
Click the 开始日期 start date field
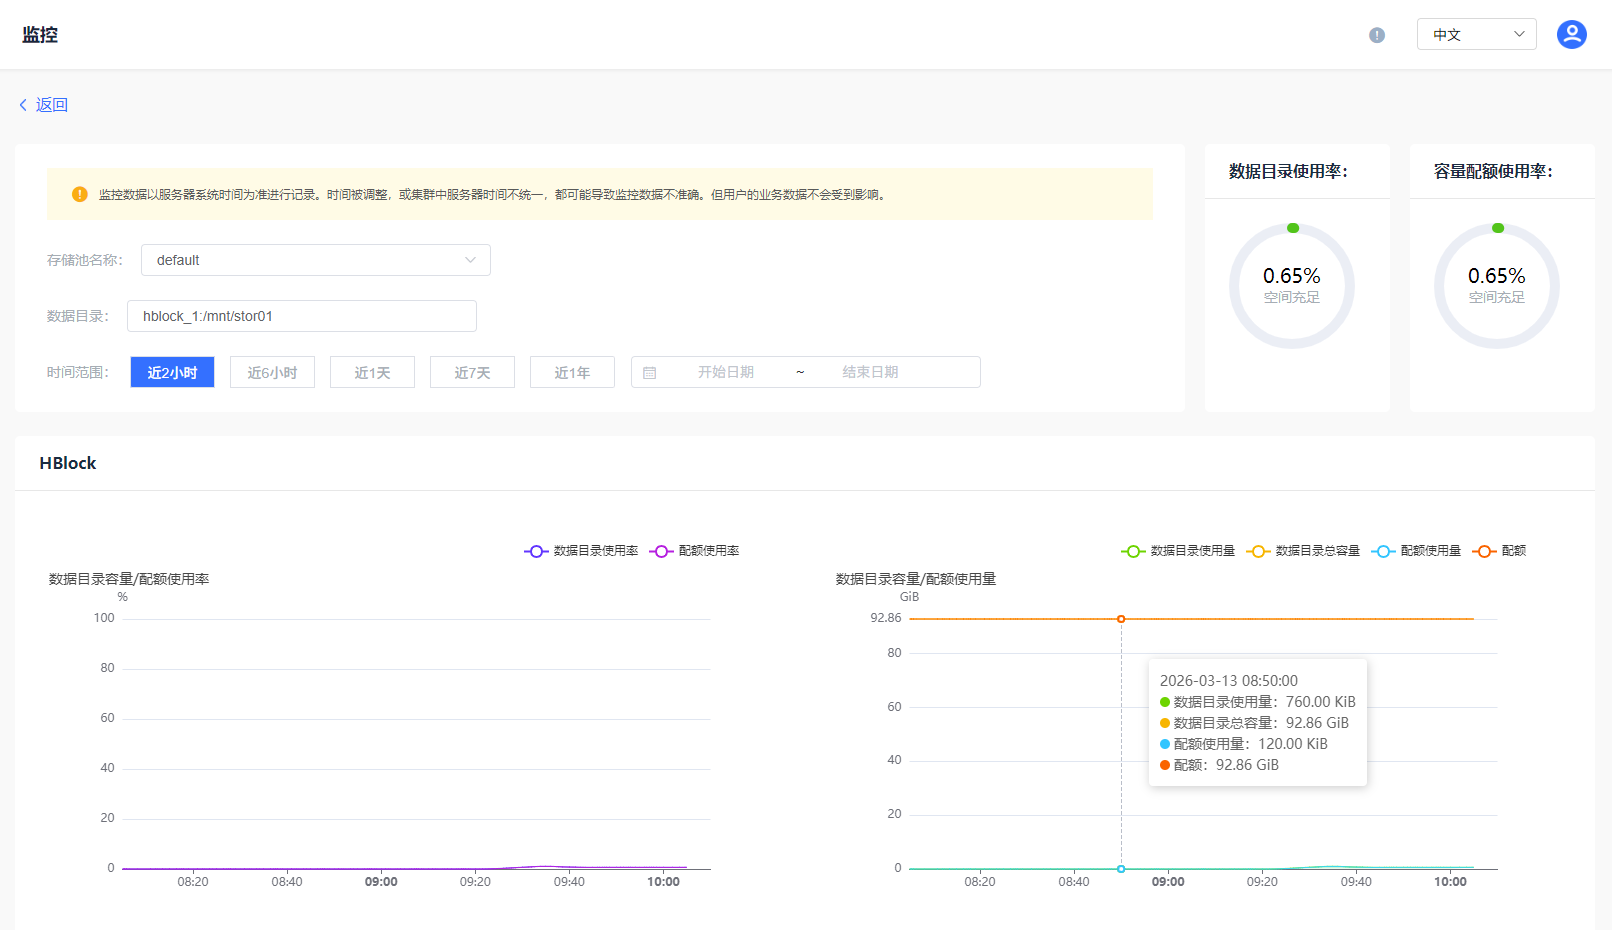(x=725, y=372)
